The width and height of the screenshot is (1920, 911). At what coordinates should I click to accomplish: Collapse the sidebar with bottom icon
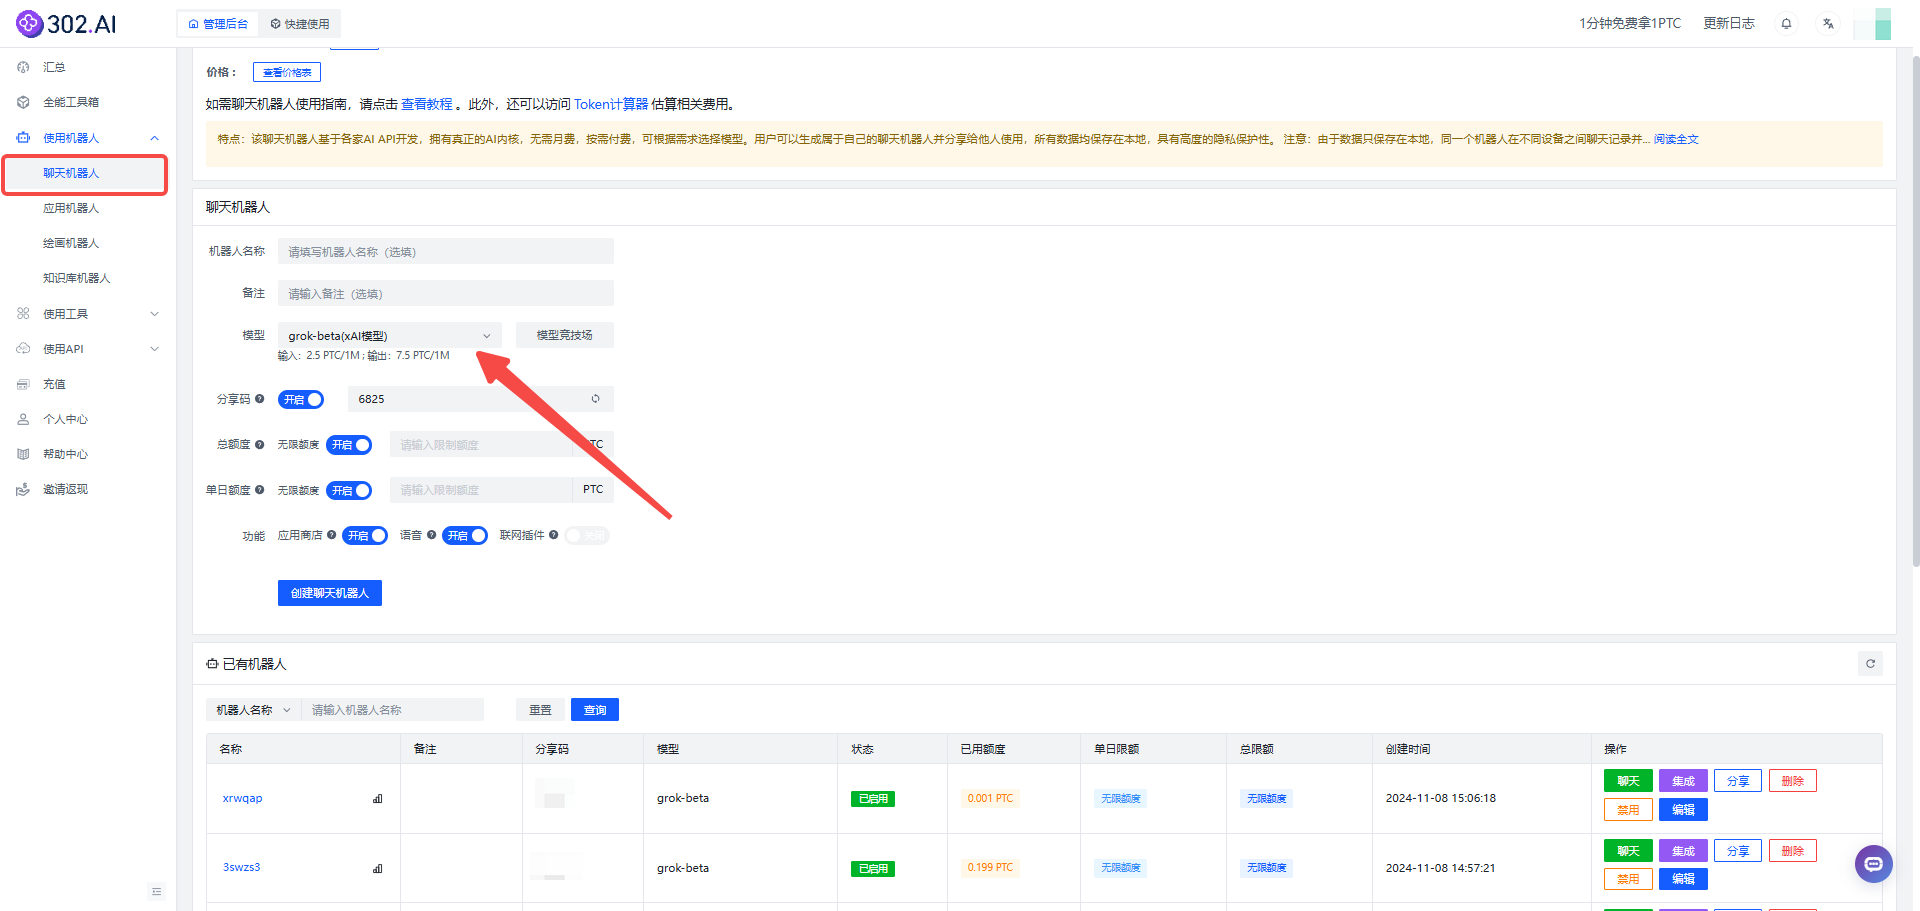click(157, 891)
